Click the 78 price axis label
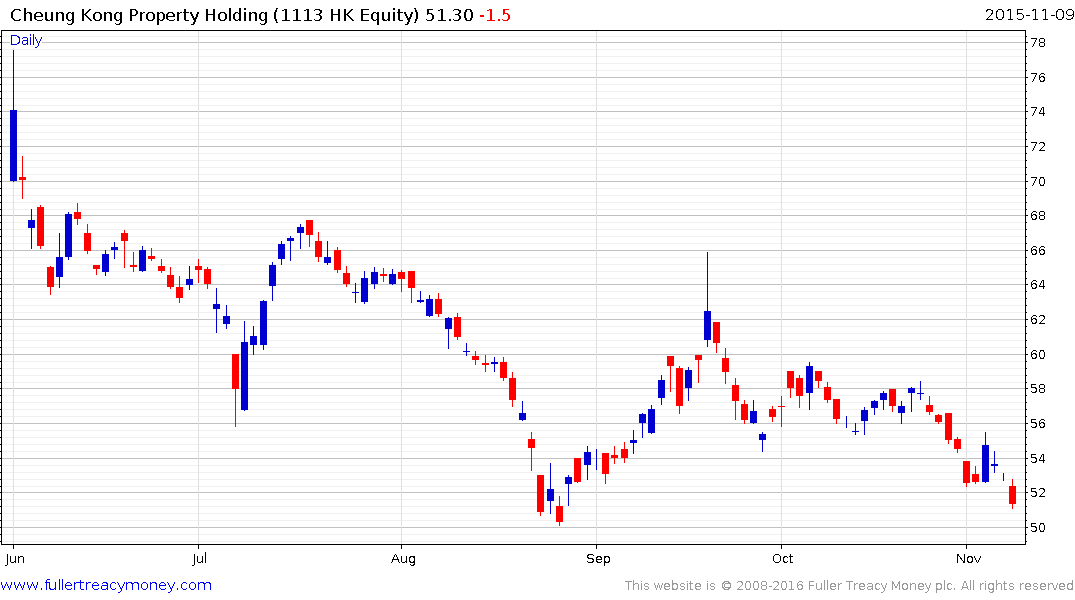1075x600 pixels. point(1037,43)
